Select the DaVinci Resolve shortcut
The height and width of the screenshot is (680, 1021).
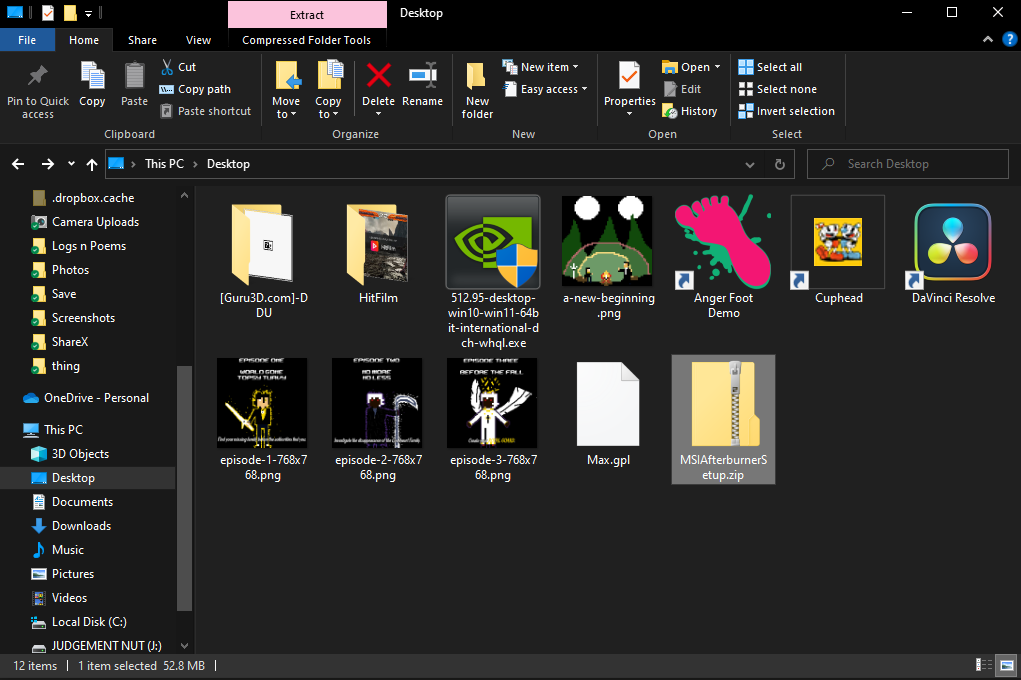click(953, 251)
